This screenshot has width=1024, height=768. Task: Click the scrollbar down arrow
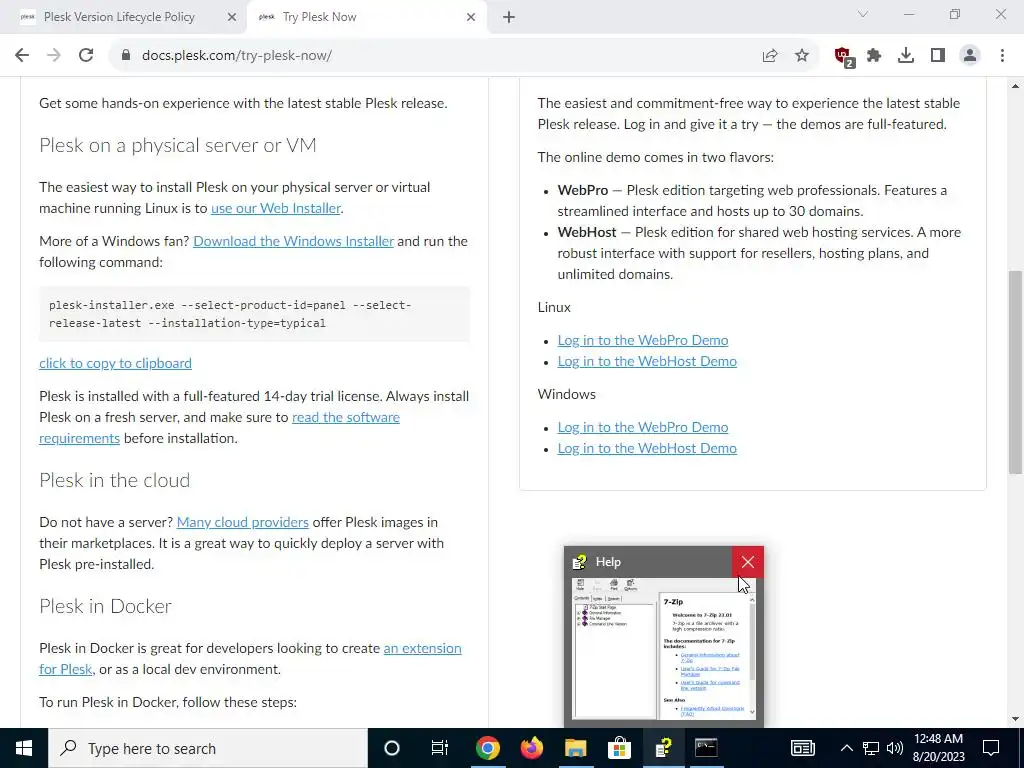pos(1015,719)
